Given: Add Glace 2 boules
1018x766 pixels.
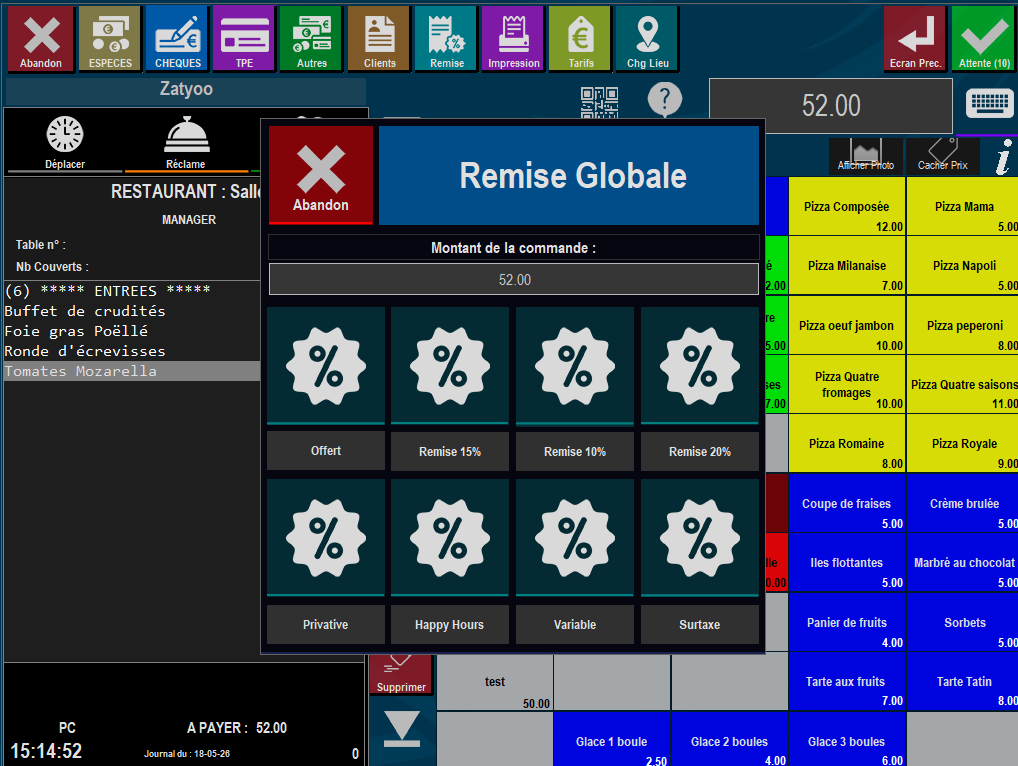Looking at the screenshot, I should 729,740.
